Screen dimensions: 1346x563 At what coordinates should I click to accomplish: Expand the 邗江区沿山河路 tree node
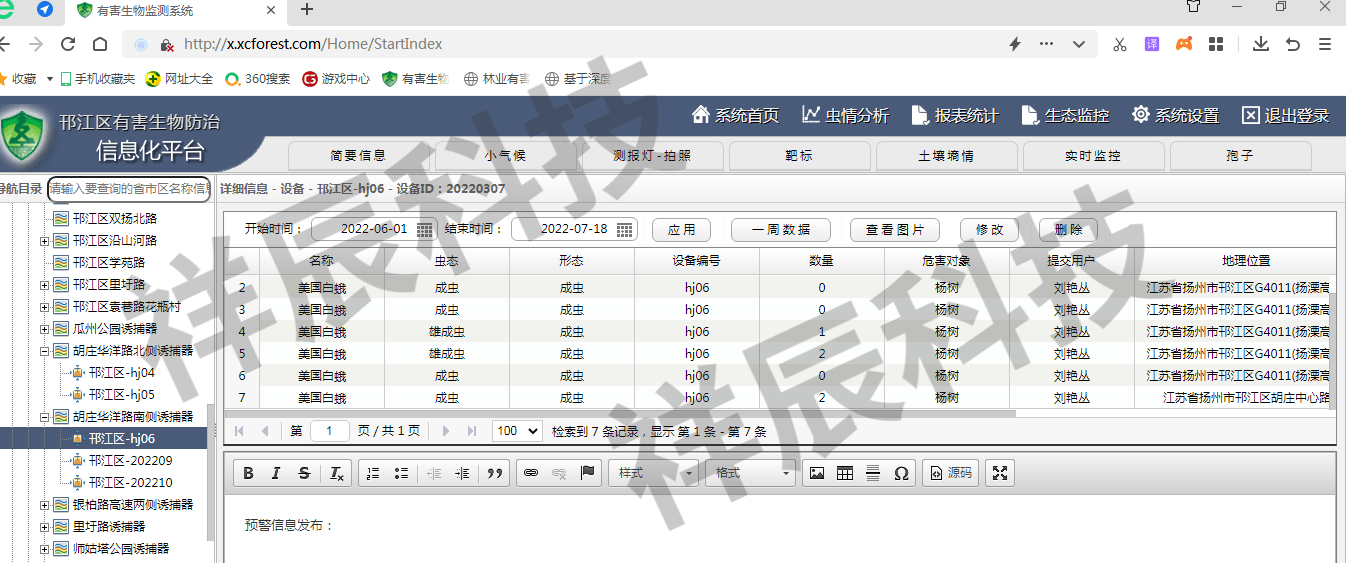coord(44,241)
